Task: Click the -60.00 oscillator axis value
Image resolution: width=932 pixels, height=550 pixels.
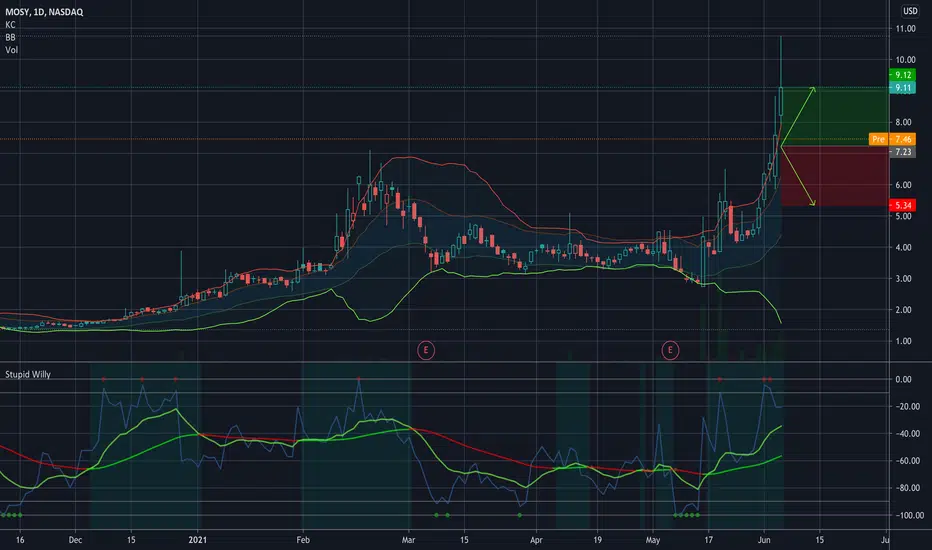Action: click(907, 461)
